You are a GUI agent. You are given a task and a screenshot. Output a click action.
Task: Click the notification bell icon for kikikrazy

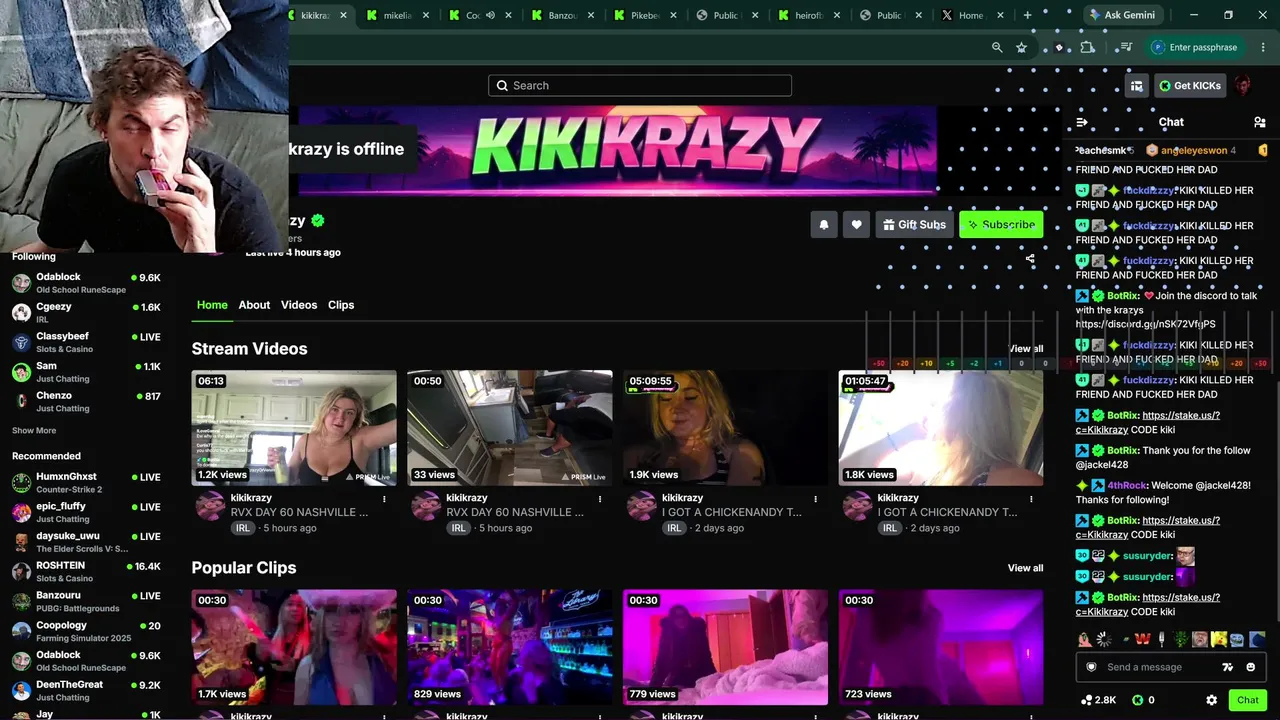(x=824, y=225)
